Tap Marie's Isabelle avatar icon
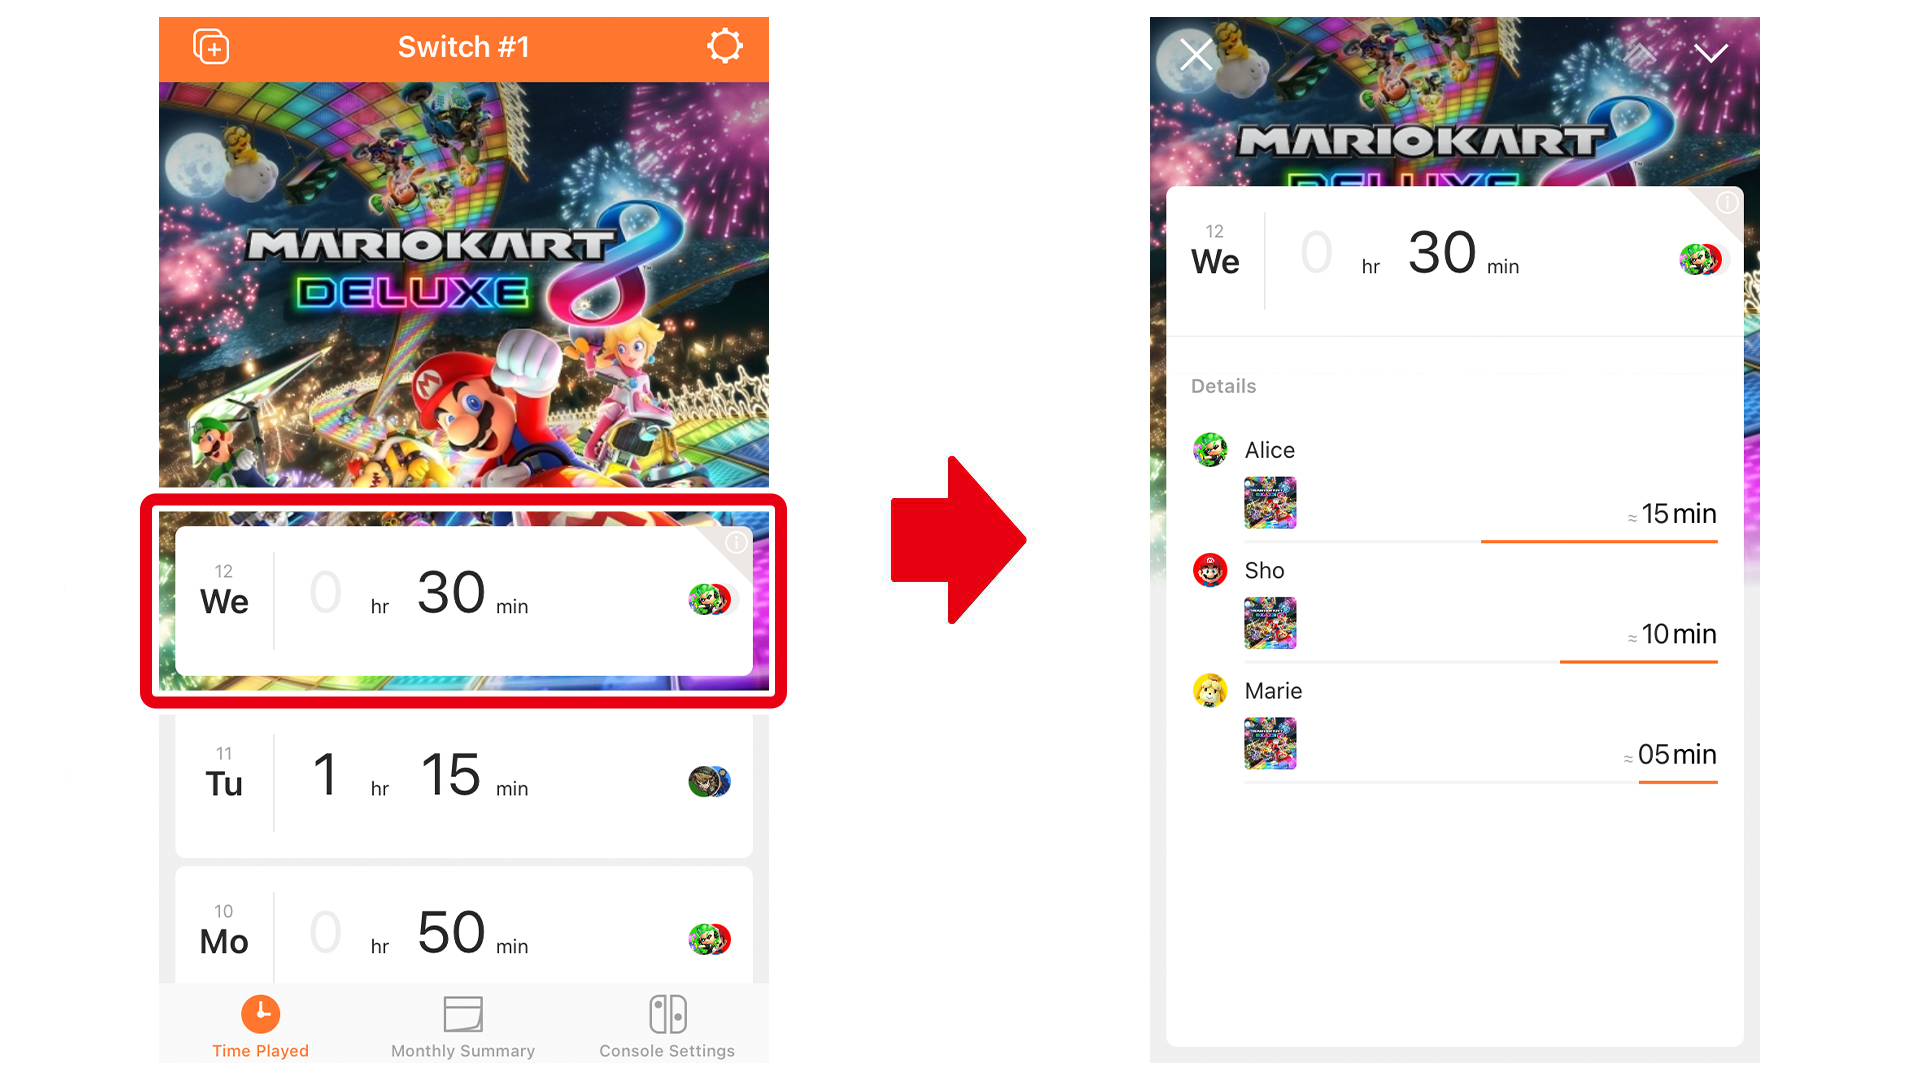The image size is (1920, 1080). click(1210, 691)
